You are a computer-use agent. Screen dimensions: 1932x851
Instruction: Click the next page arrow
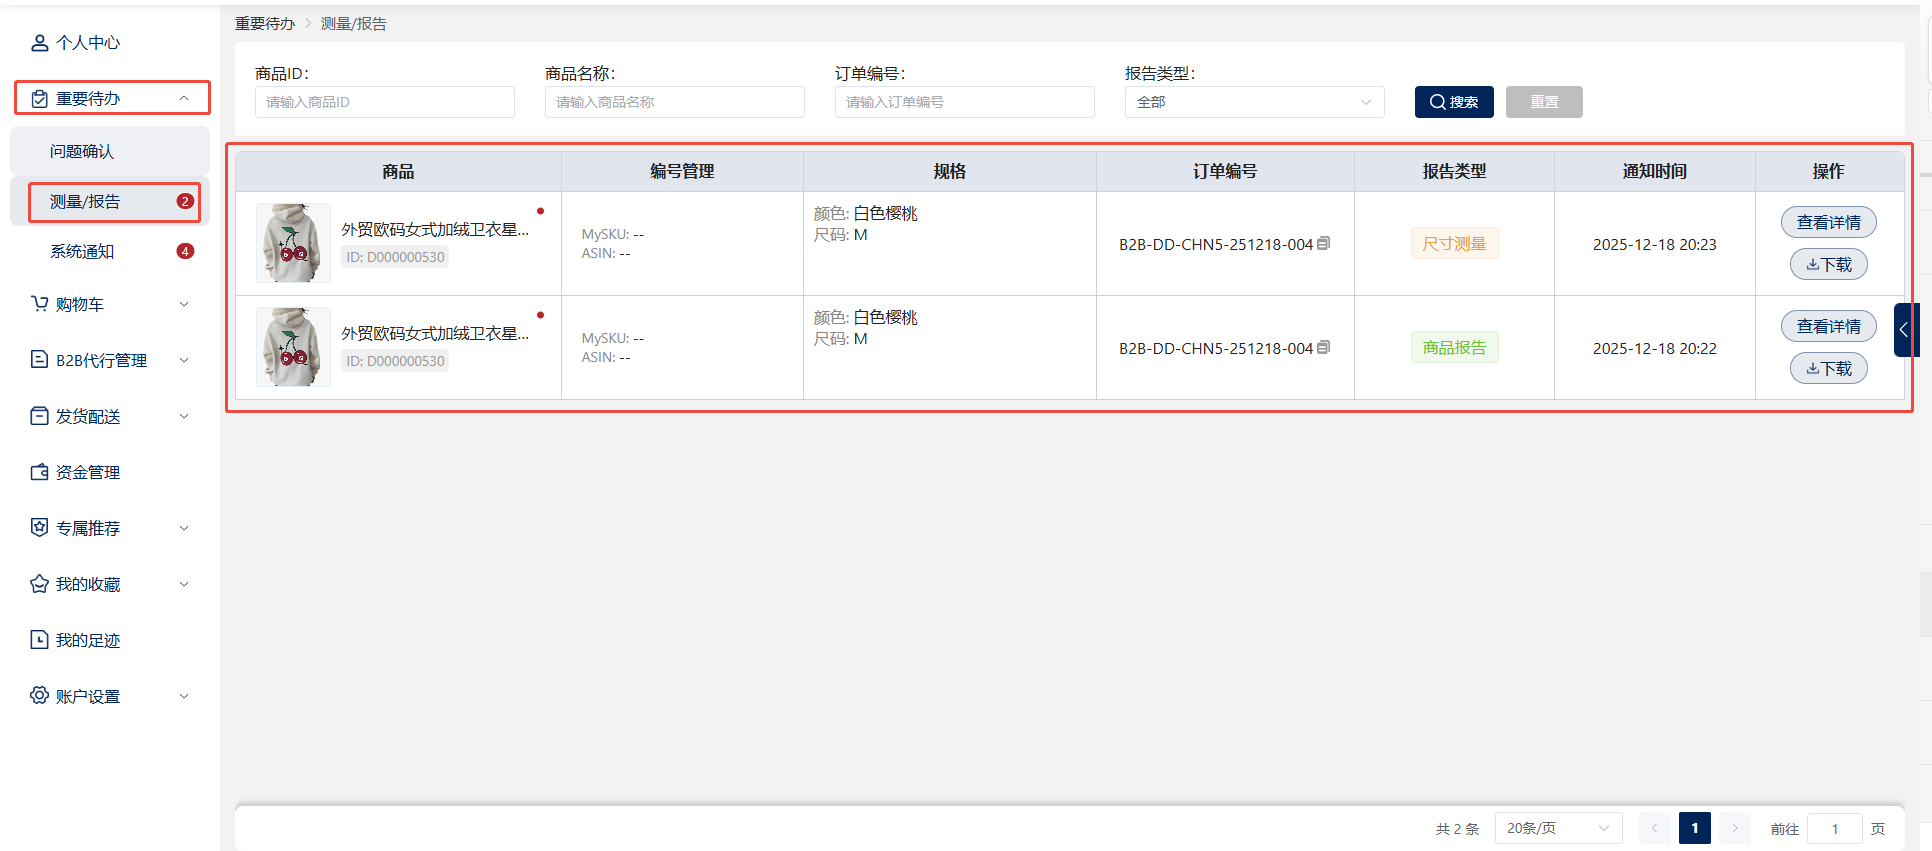coord(1735,828)
